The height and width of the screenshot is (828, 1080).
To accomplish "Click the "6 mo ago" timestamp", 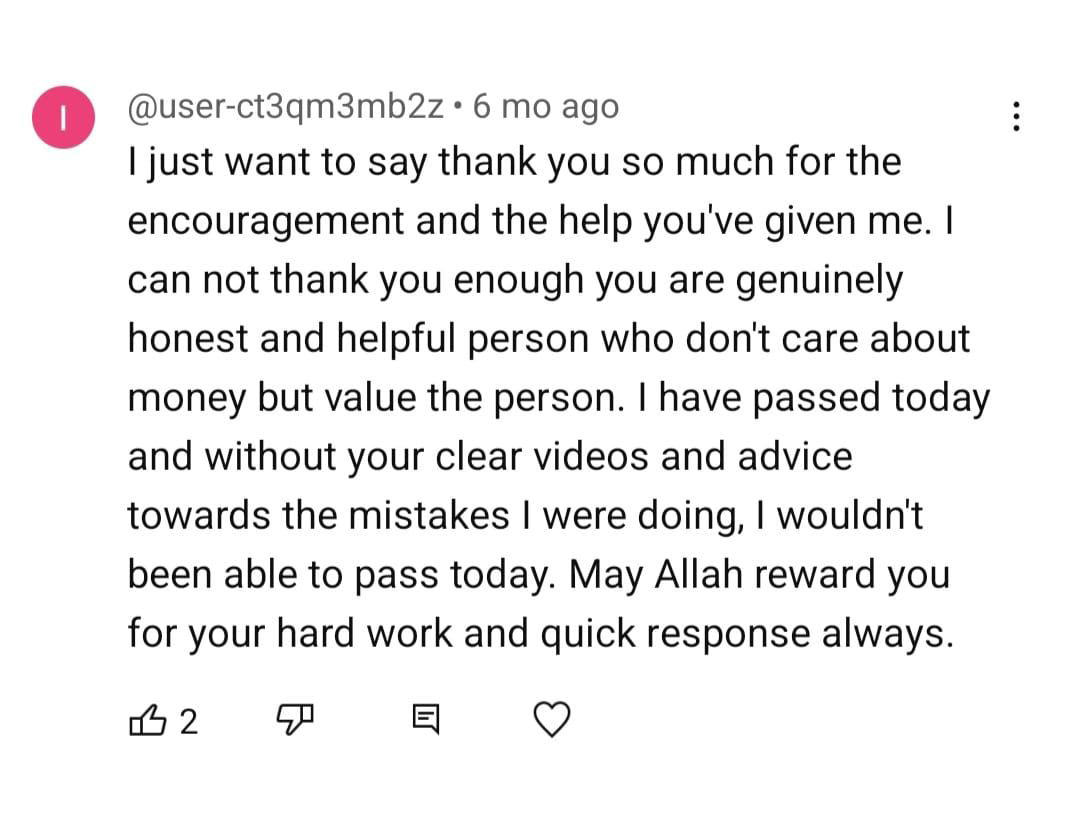I will [546, 107].
